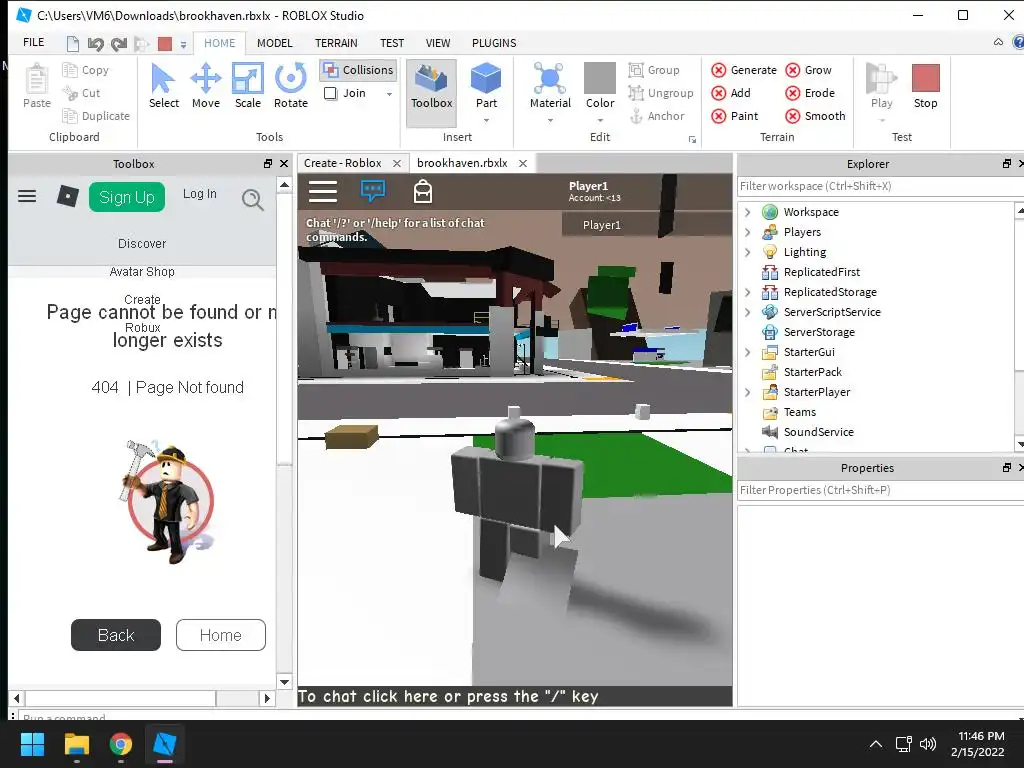Open the Color dropdown arrow
Screen dimensions: 1024x768
[600, 120]
